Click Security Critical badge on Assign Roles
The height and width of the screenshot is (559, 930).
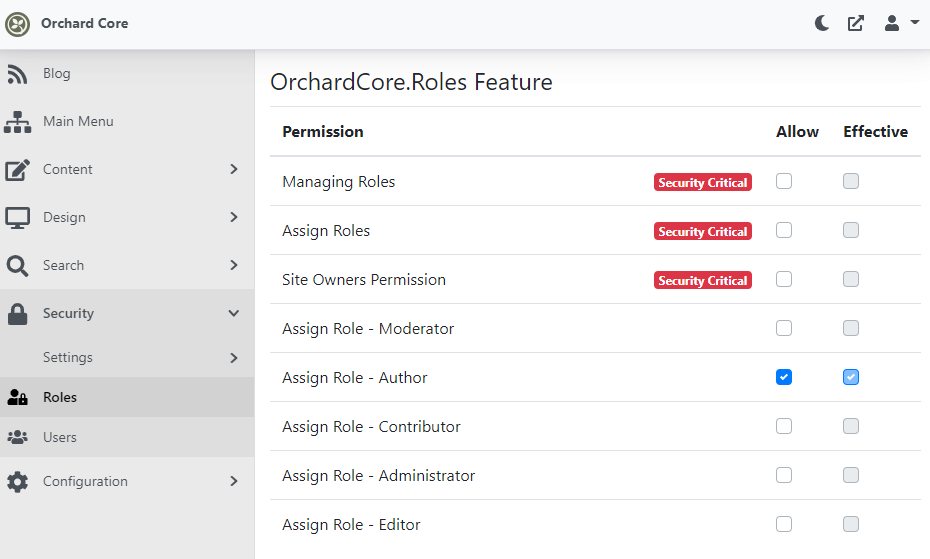(703, 231)
